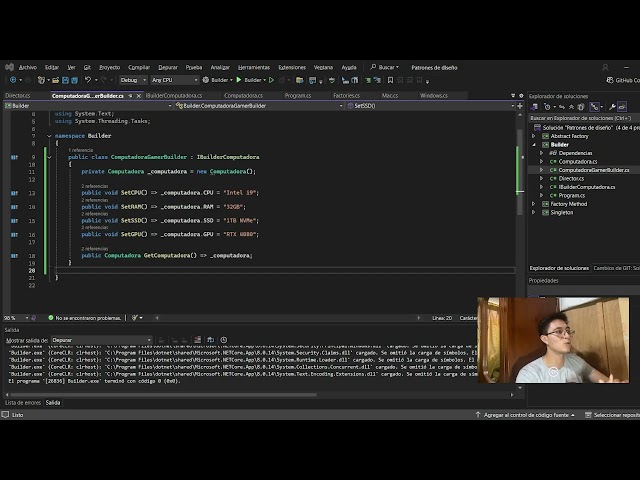Viewport: 640px width, 480px height.
Task: Open the Debug configuration dropdown
Action: click(133, 80)
